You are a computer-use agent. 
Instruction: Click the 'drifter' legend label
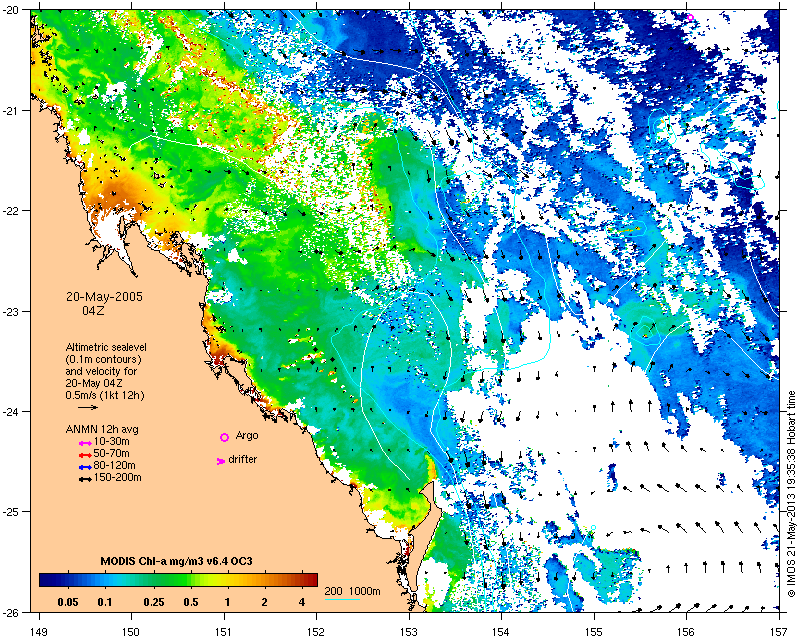[242, 459]
